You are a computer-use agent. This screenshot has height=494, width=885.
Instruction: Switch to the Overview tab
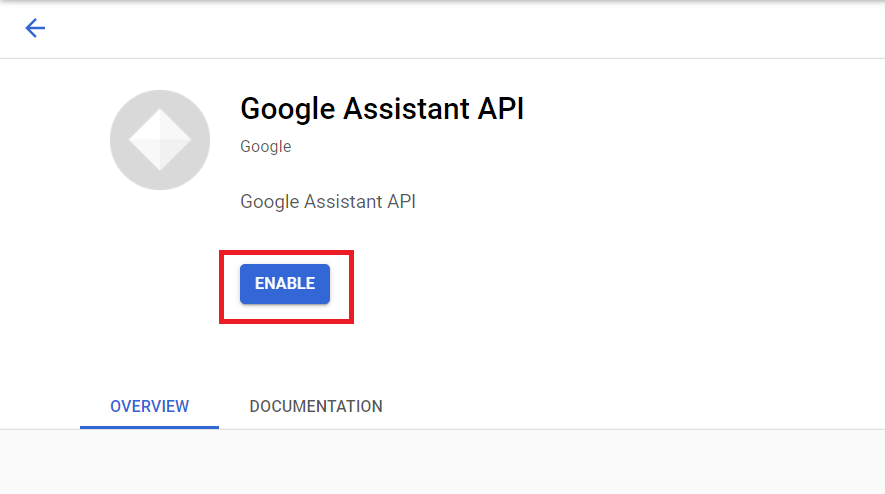pos(150,406)
